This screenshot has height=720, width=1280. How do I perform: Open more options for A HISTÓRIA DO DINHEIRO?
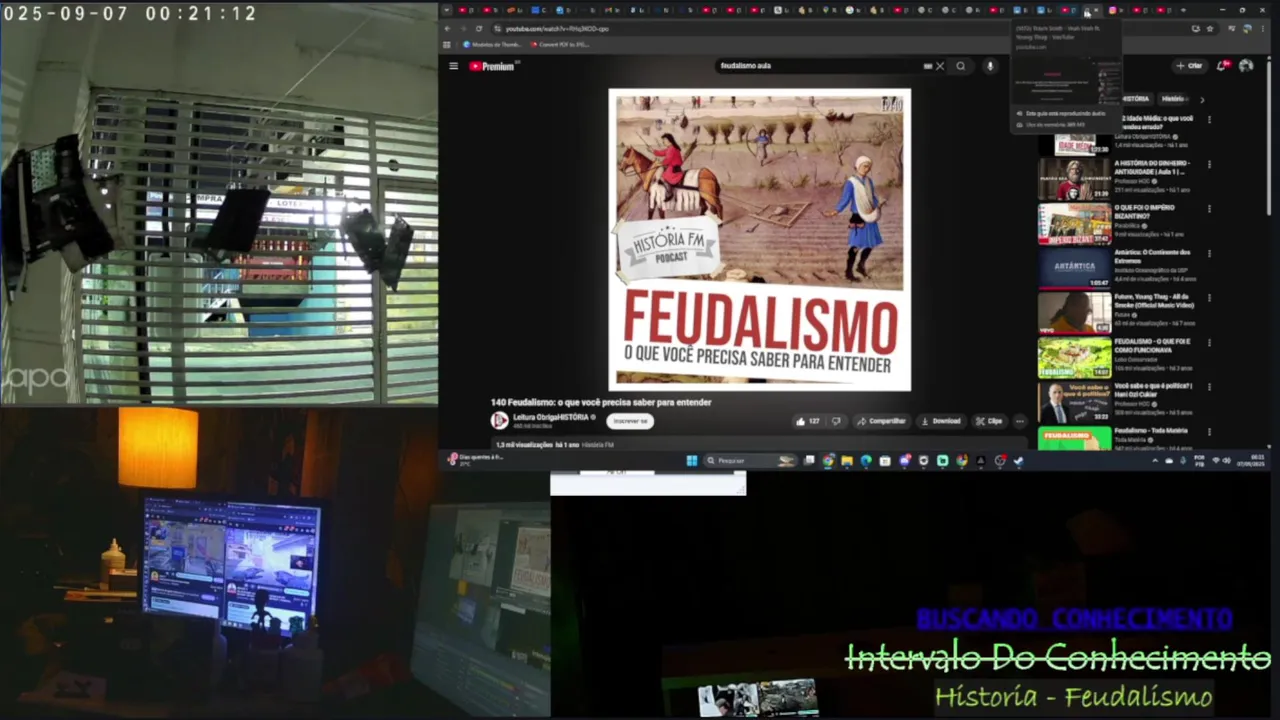click(x=1209, y=164)
